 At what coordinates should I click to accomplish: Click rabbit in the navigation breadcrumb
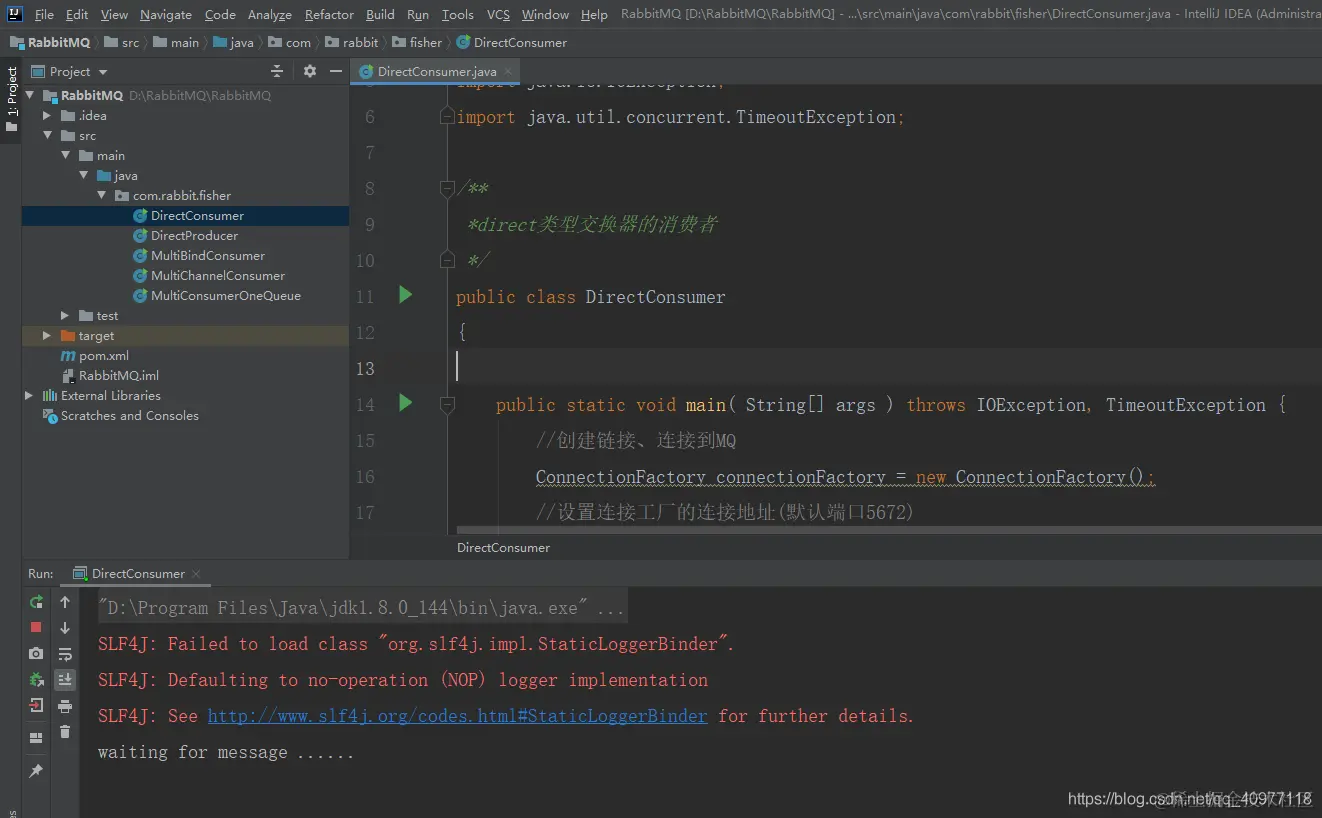[x=351, y=42]
